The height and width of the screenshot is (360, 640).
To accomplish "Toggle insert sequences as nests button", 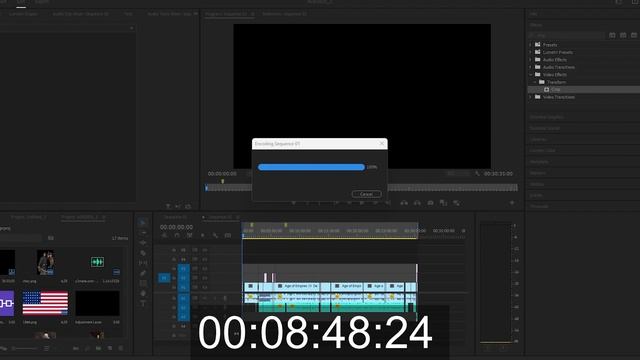I will tap(164, 236).
